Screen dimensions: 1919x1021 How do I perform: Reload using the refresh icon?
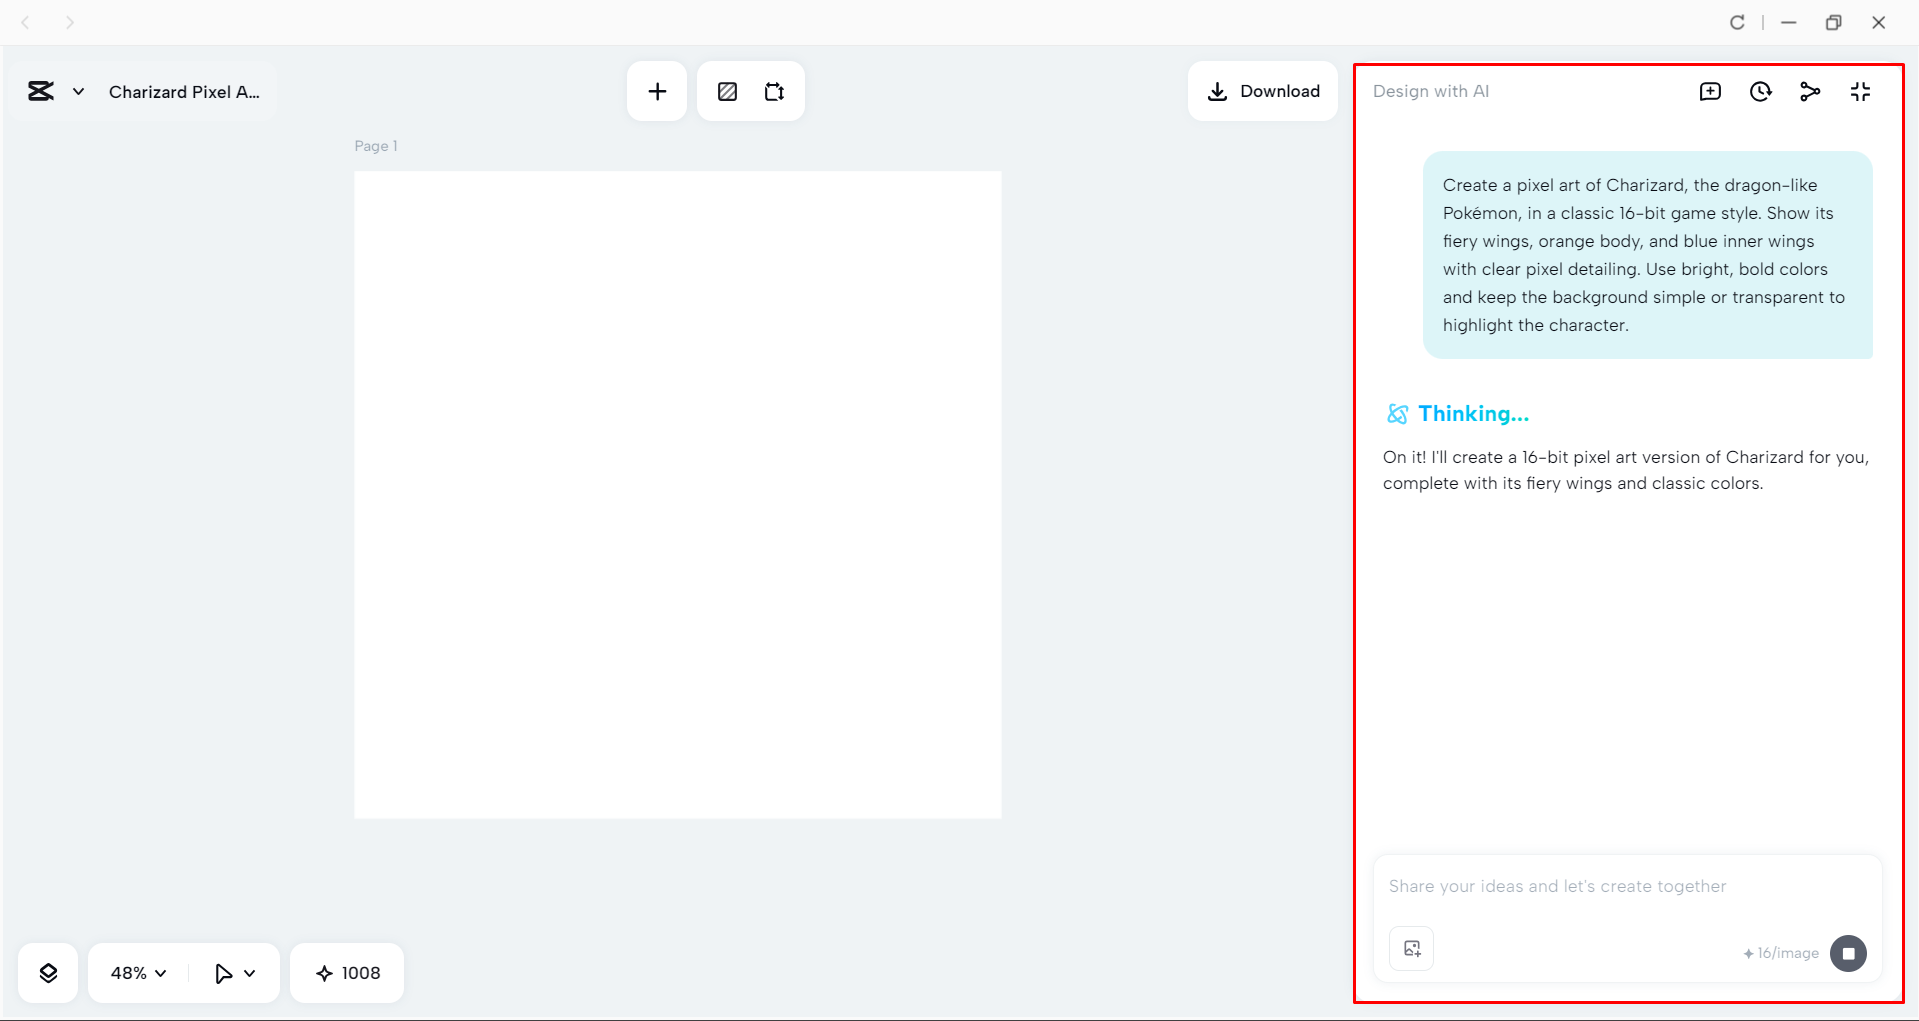(x=1737, y=22)
